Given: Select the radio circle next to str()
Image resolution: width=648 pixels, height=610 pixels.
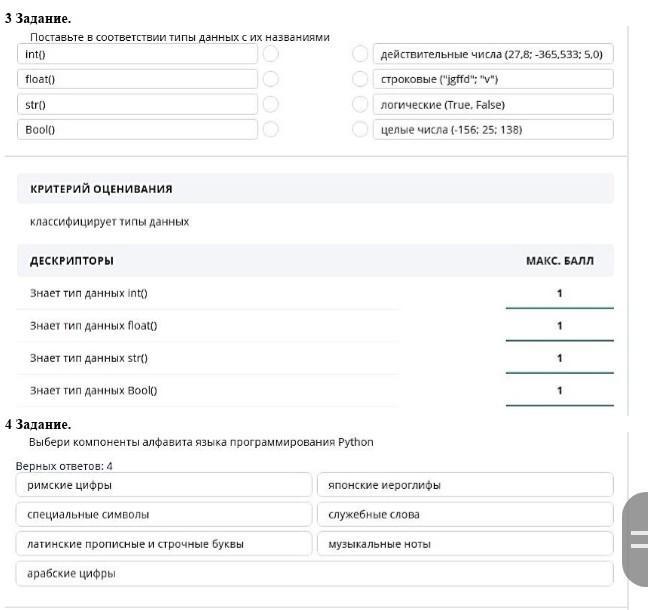Looking at the screenshot, I should 271,104.
